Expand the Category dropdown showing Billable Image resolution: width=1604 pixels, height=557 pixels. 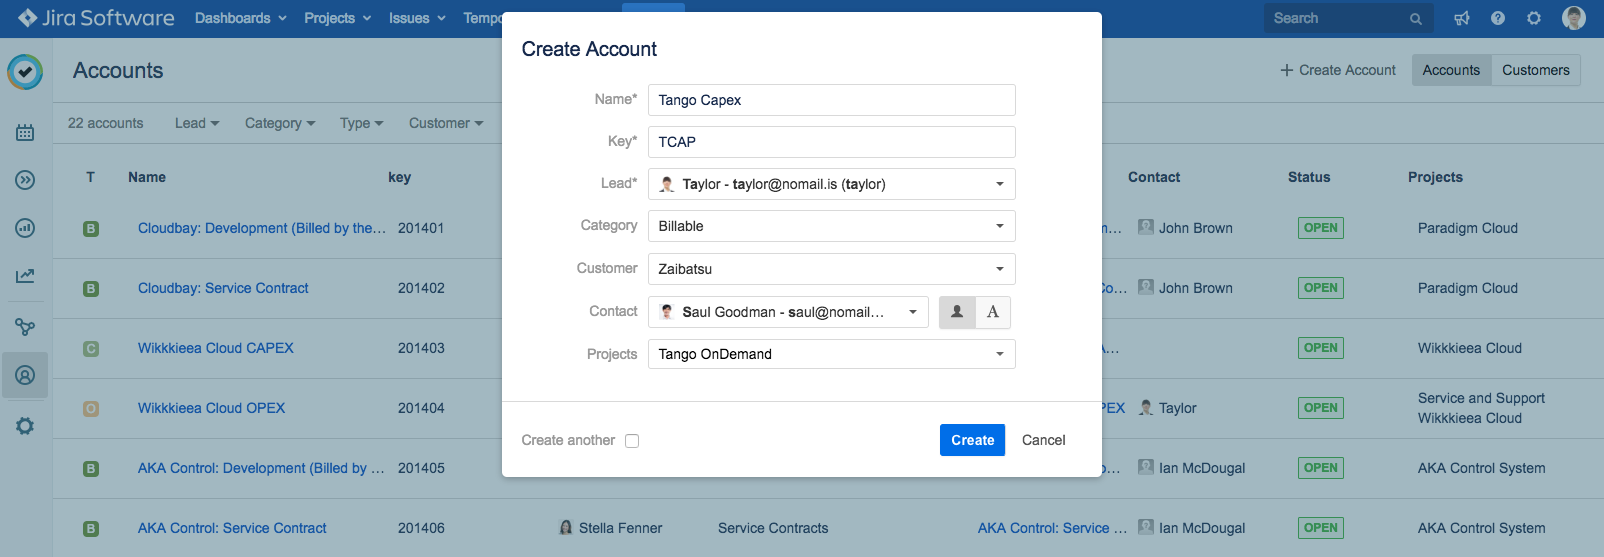831,226
